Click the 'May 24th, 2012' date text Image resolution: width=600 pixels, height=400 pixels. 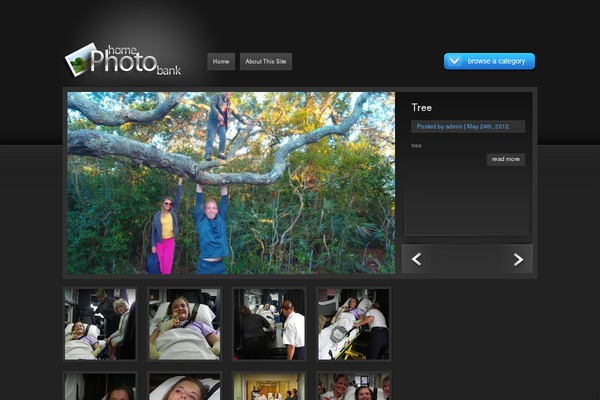coord(488,126)
